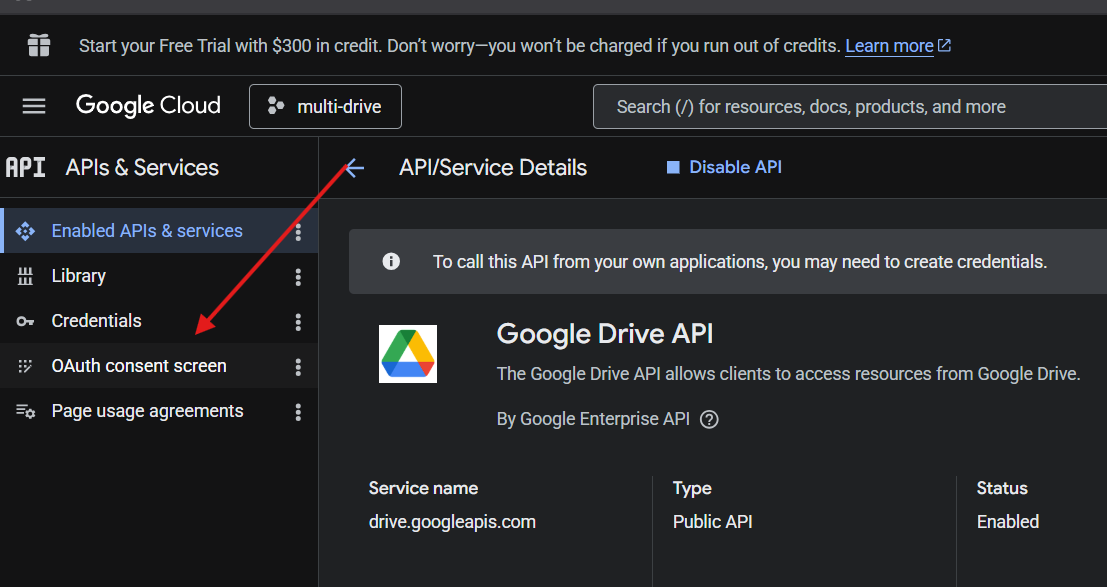Viewport: 1107px width, 587px height.
Task: Open more options for OAuth consent screen
Action: (298, 367)
